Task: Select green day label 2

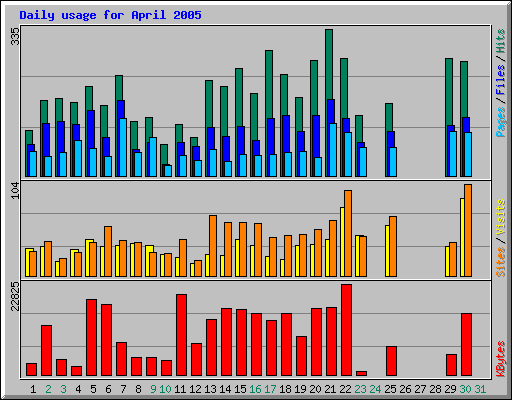Action: (48, 389)
